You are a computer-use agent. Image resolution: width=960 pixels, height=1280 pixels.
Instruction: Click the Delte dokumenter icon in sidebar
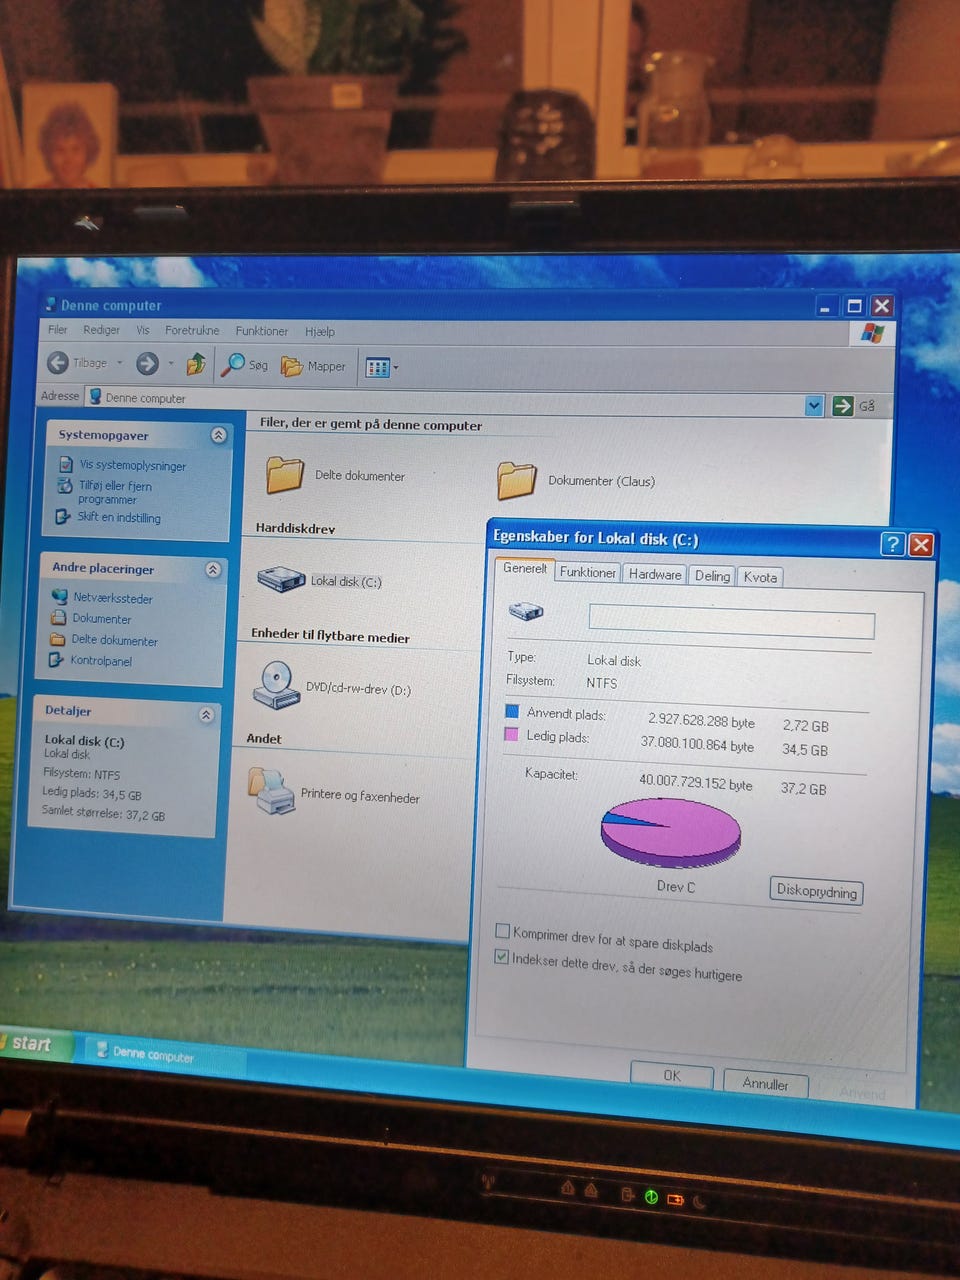click(58, 639)
